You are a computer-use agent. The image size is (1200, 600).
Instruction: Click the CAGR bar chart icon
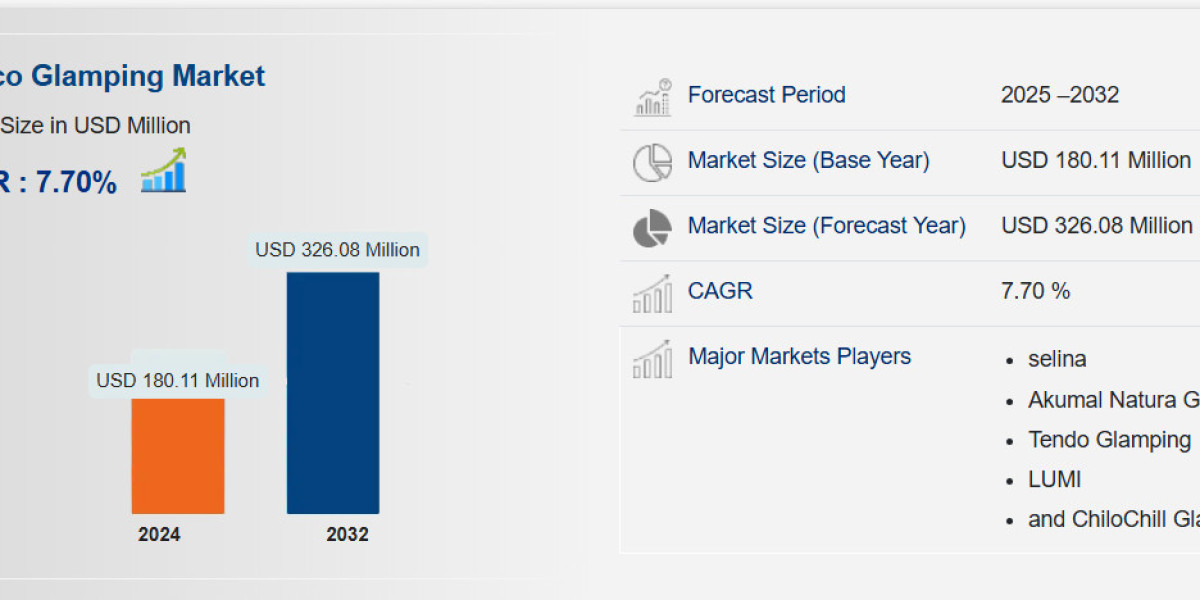click(x=653, y=294)
